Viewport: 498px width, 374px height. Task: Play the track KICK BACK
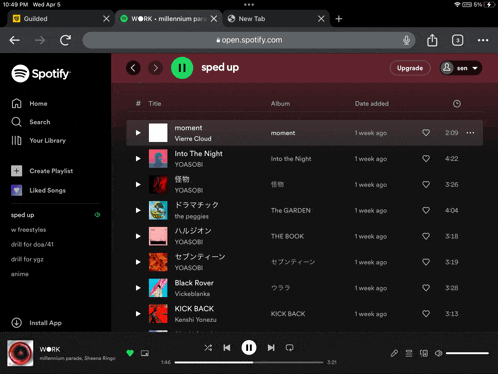[x=138, y=314]
